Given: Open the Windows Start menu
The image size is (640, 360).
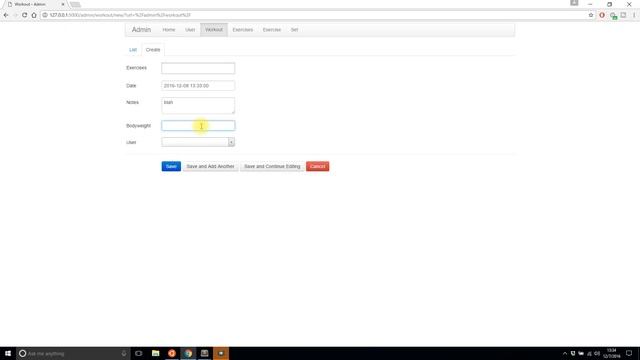Looking at the screenshot, I should (x=8, y=353).
